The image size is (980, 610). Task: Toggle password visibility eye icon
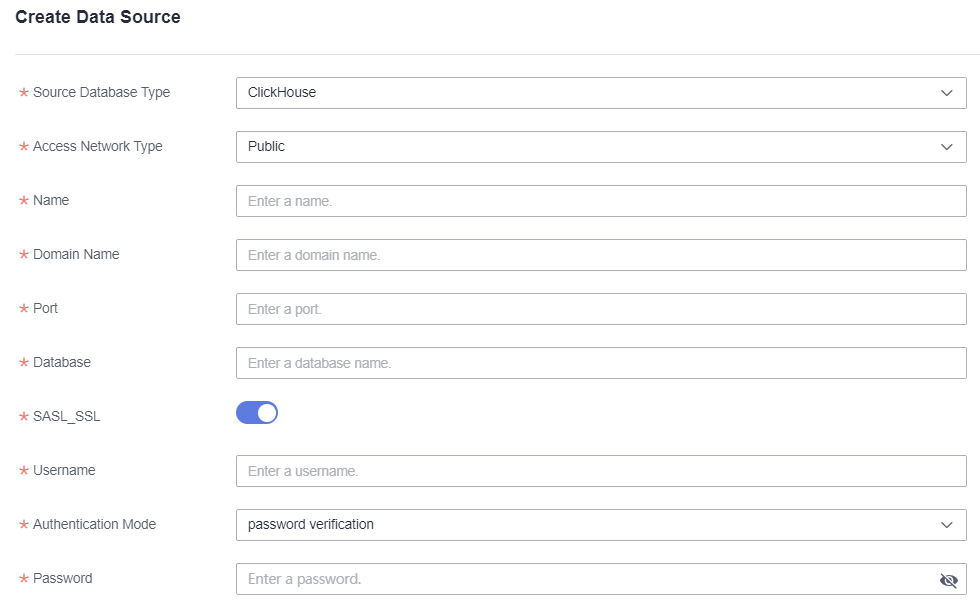948,580
